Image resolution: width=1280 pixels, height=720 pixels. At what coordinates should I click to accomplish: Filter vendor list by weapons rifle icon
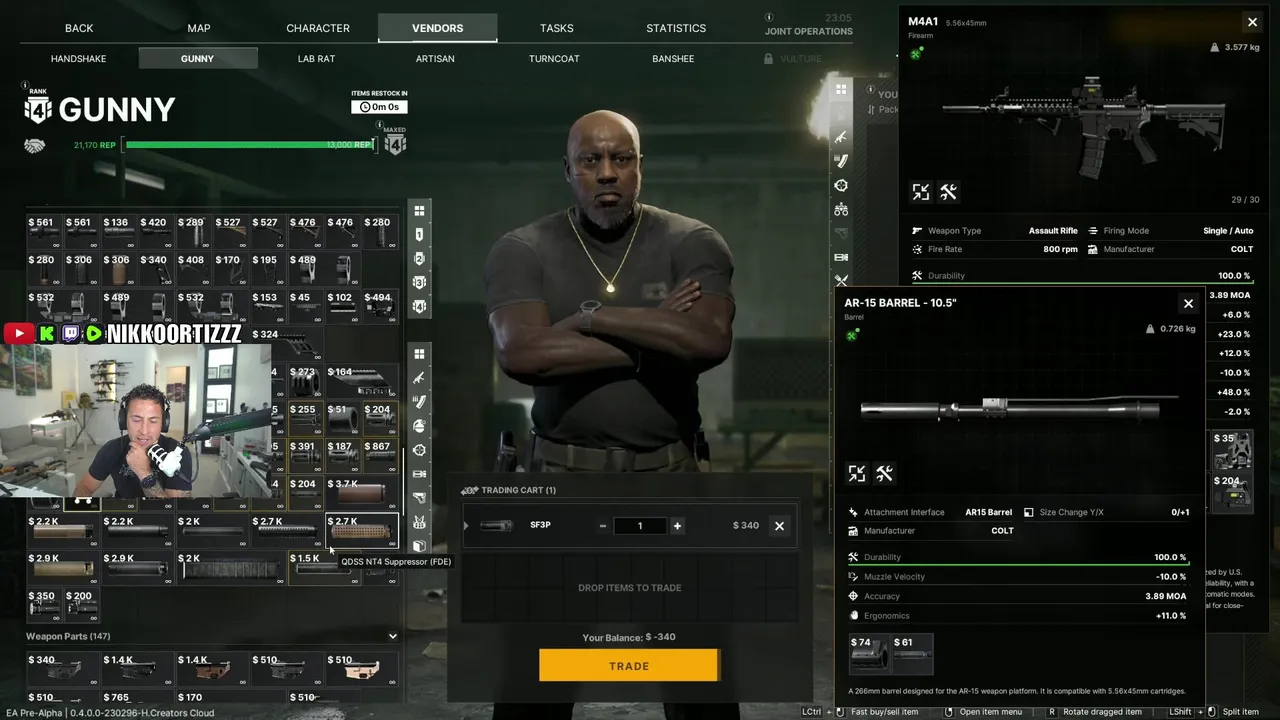click(420, 378)
